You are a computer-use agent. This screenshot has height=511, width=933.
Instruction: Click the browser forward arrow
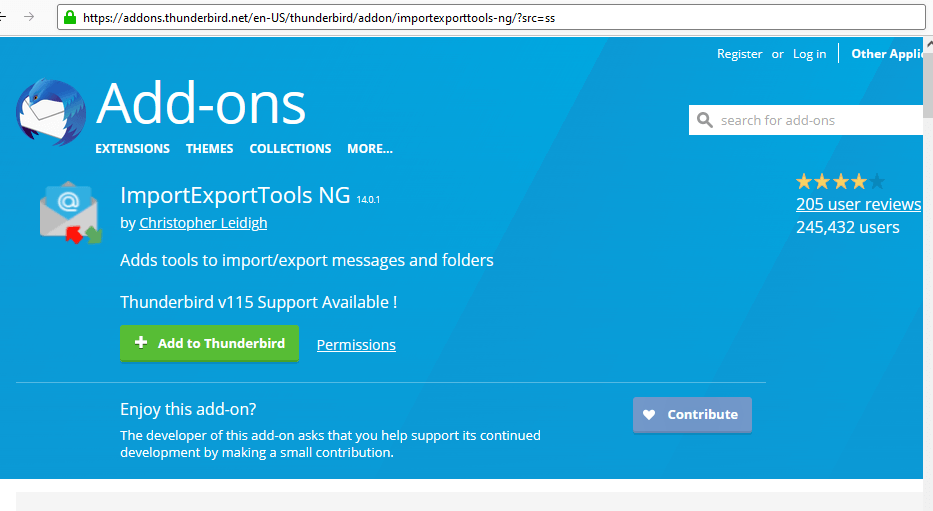tap(29, 17)
